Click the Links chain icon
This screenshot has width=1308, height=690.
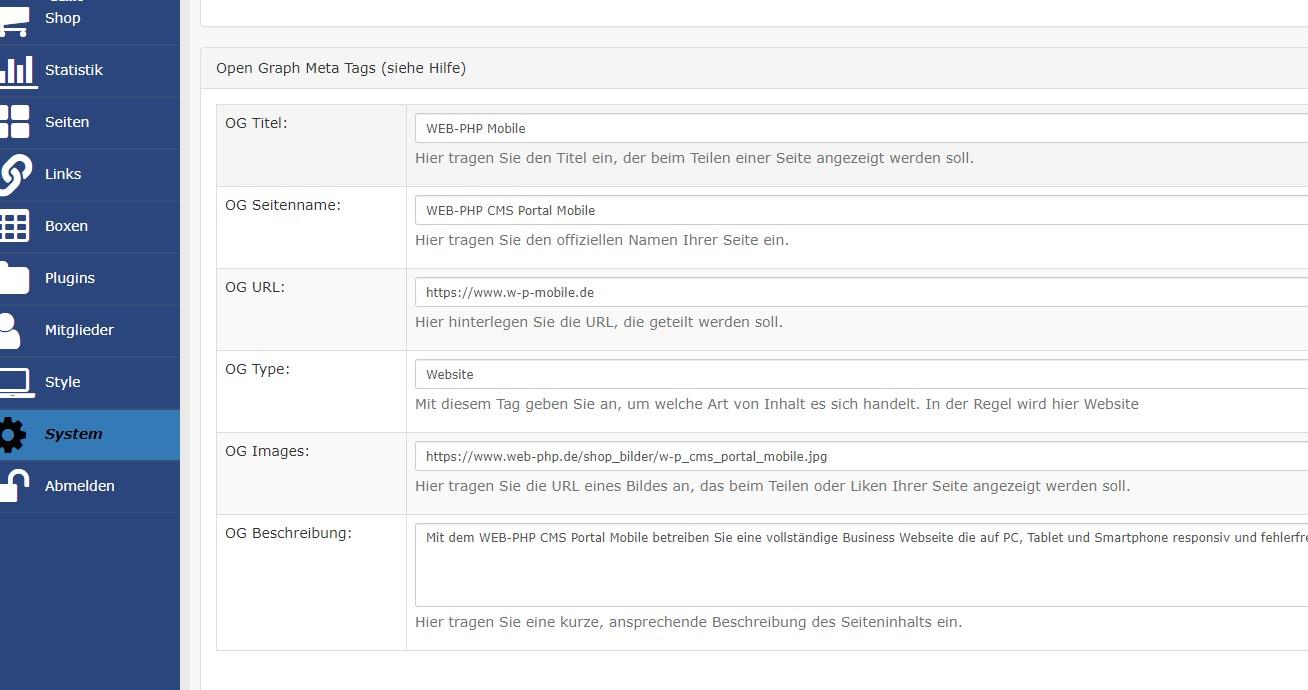pyautogui.click(x=14, y=174)
